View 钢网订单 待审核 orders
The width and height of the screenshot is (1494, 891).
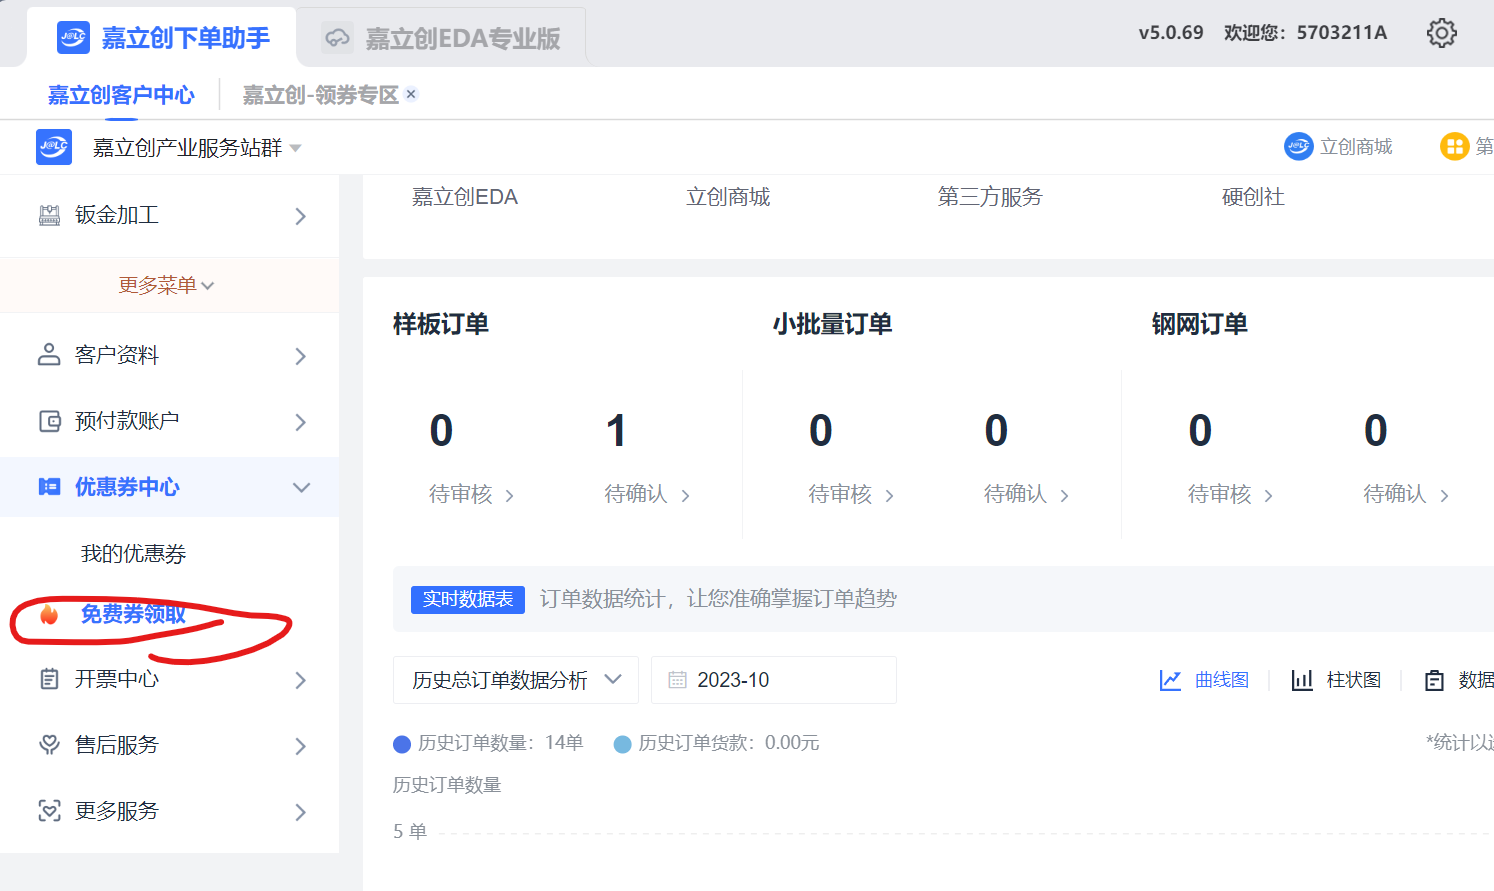(x=1230, y=494)
